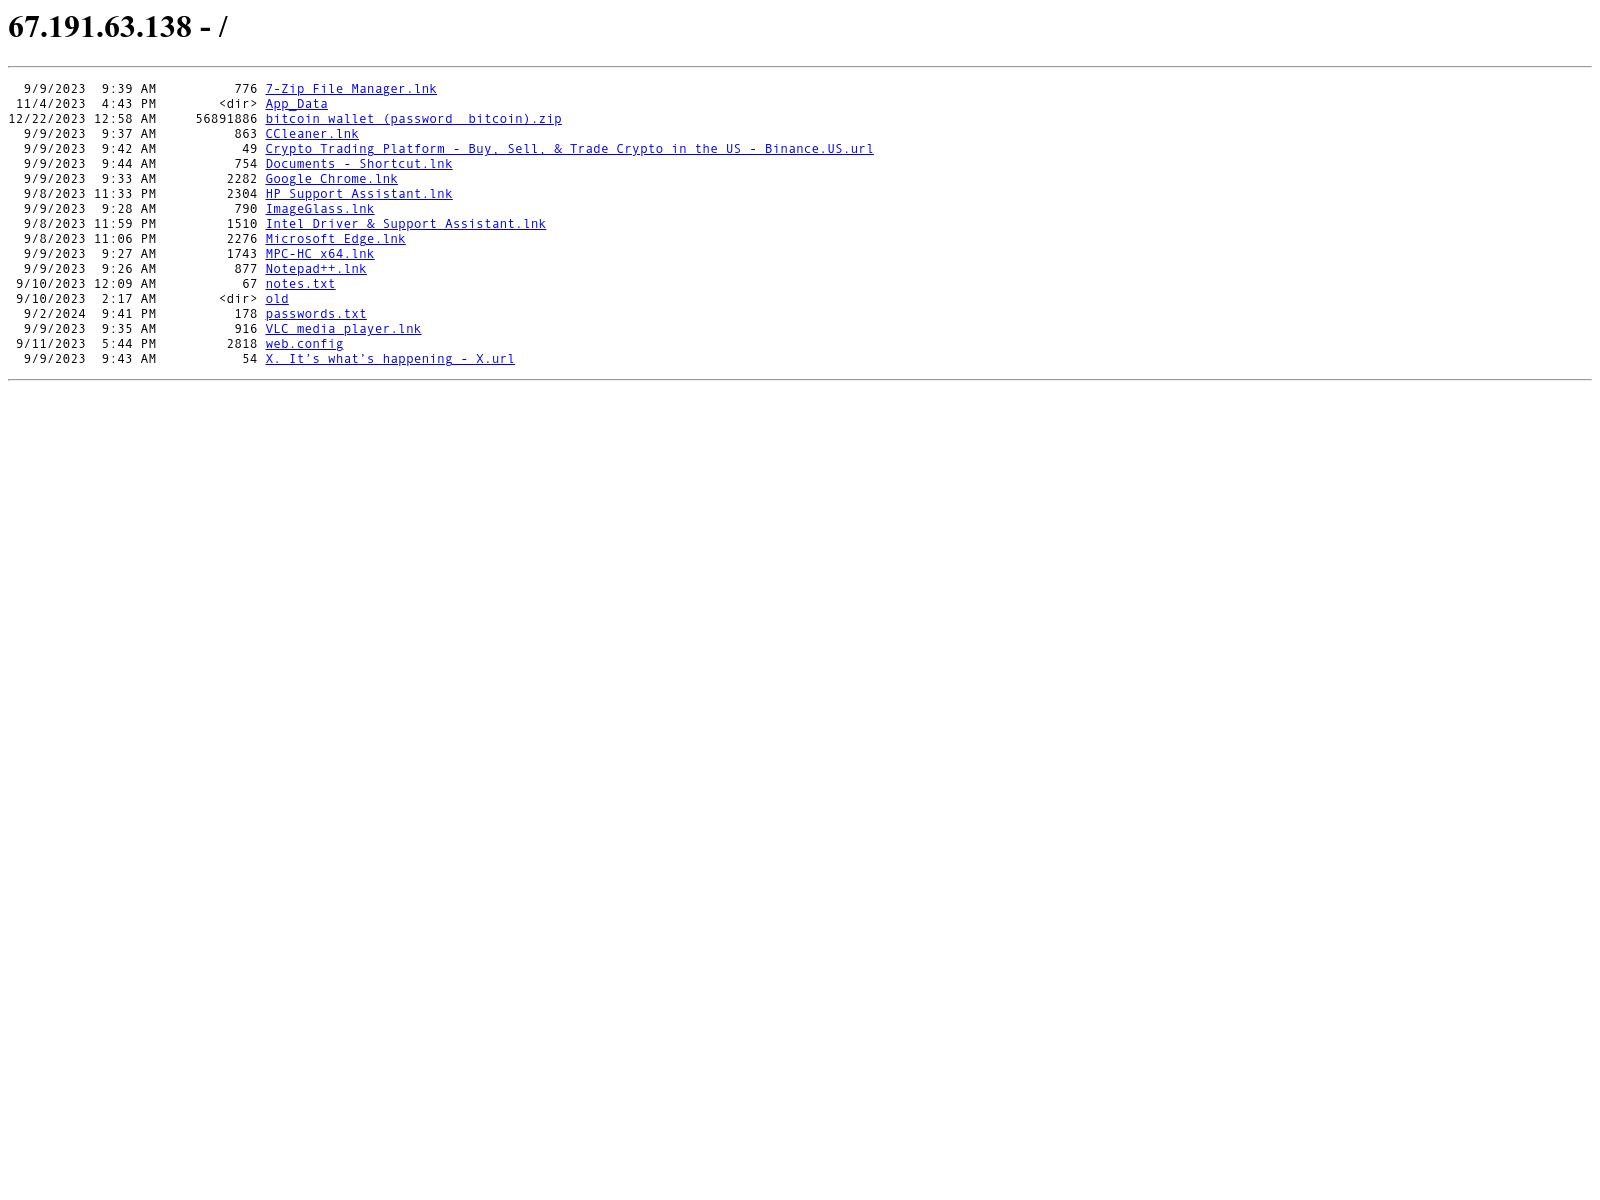
Task: Open HP Support Assistant.lnk
Action: [359, 194]
